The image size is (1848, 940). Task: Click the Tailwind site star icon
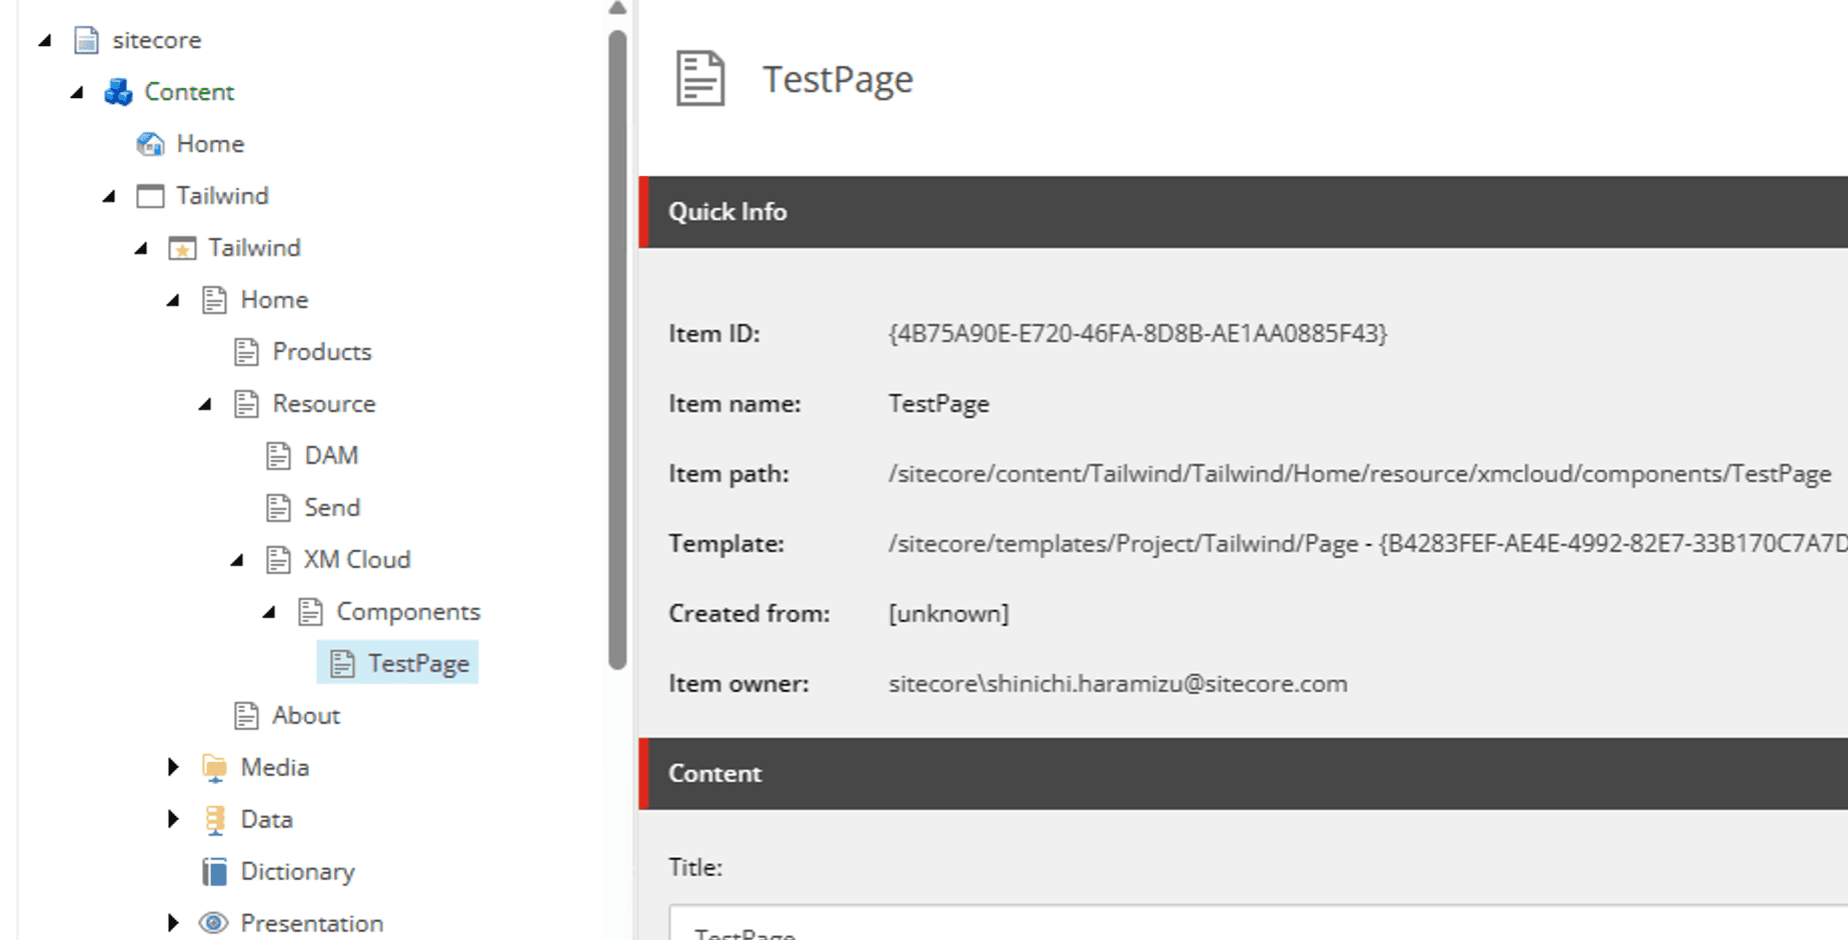coord(182,248)
